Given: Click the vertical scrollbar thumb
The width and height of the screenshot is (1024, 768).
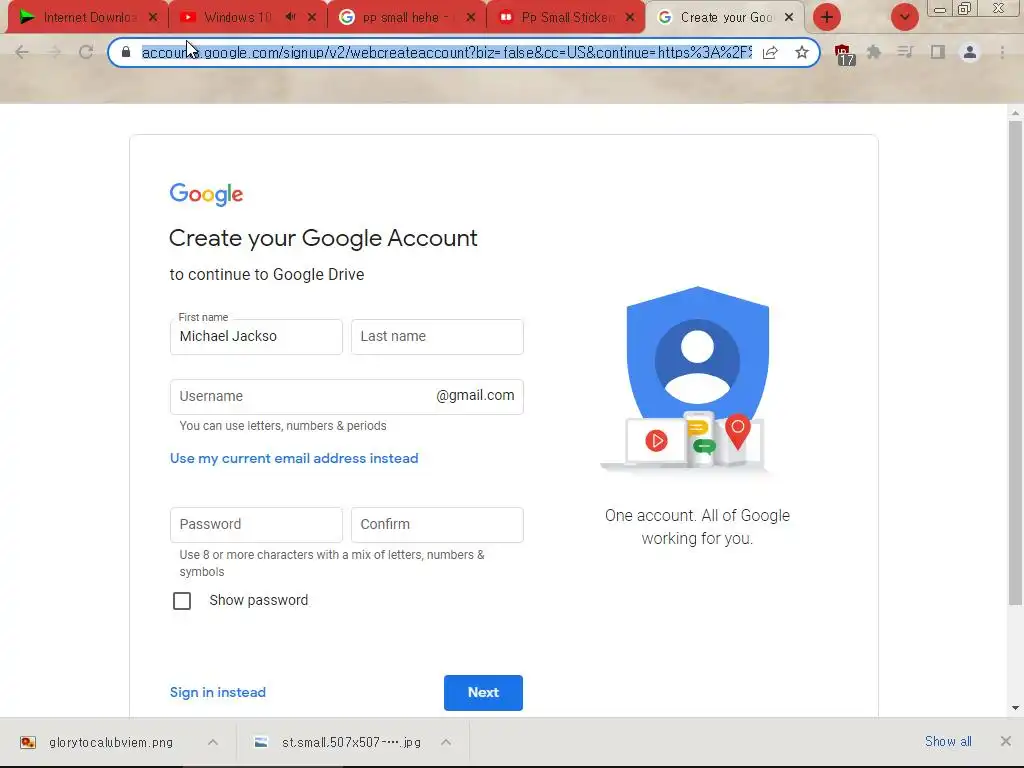Looking at the screenshot, I should point(1015,362).
